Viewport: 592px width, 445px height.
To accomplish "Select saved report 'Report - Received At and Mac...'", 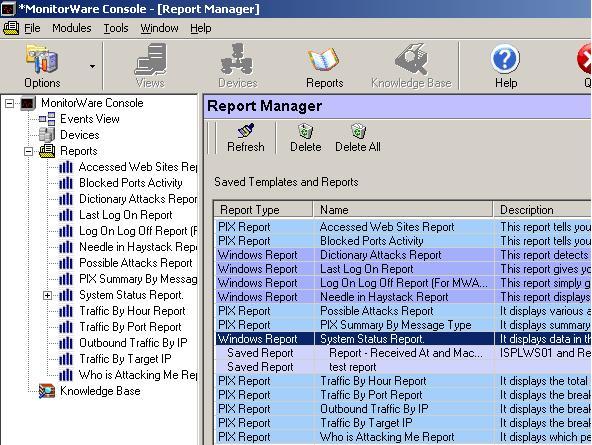I will pyautogui.click(x=403, y=353).
